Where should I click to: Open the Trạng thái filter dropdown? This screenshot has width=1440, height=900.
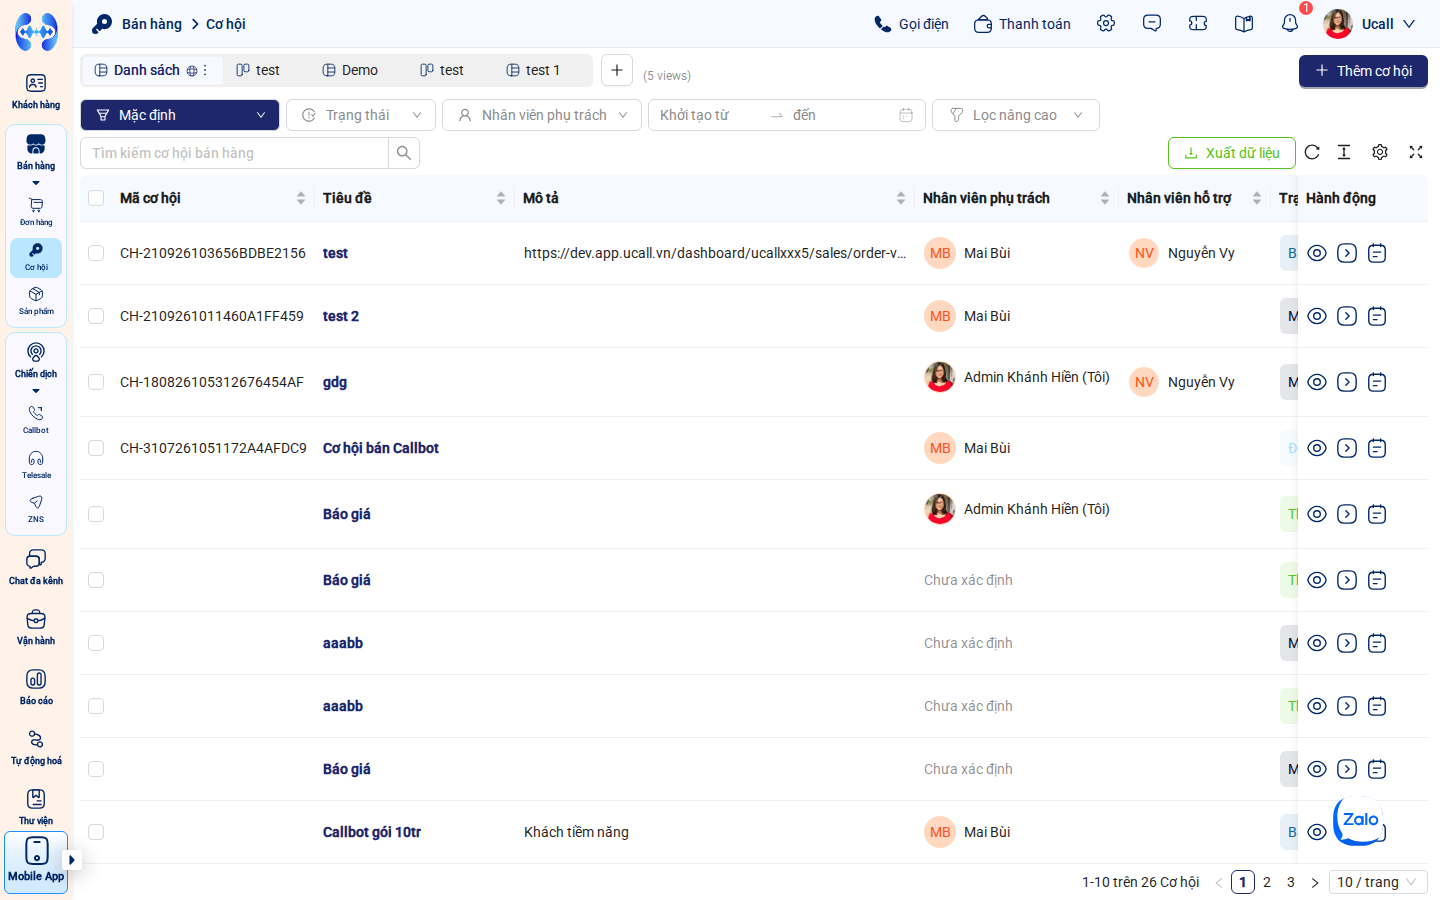(x=361, y=115)
